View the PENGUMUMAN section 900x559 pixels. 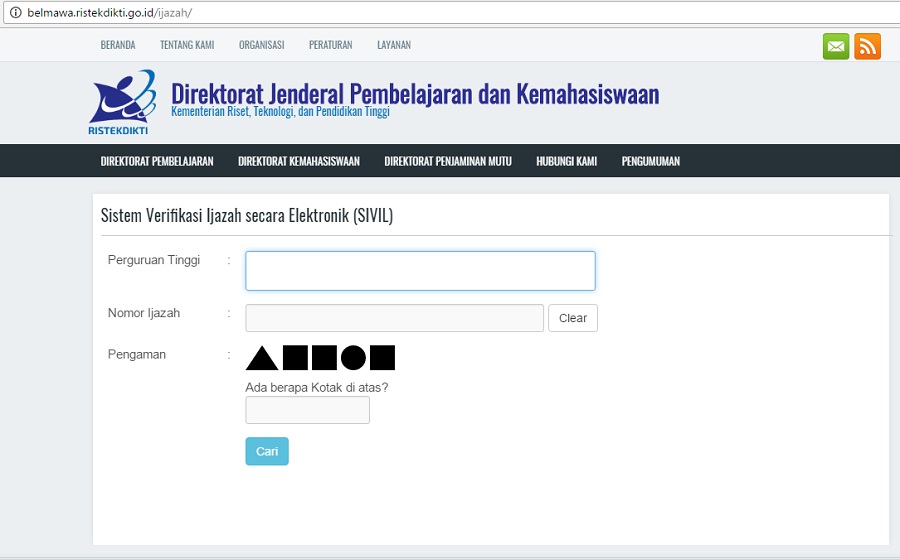(651, 161)
